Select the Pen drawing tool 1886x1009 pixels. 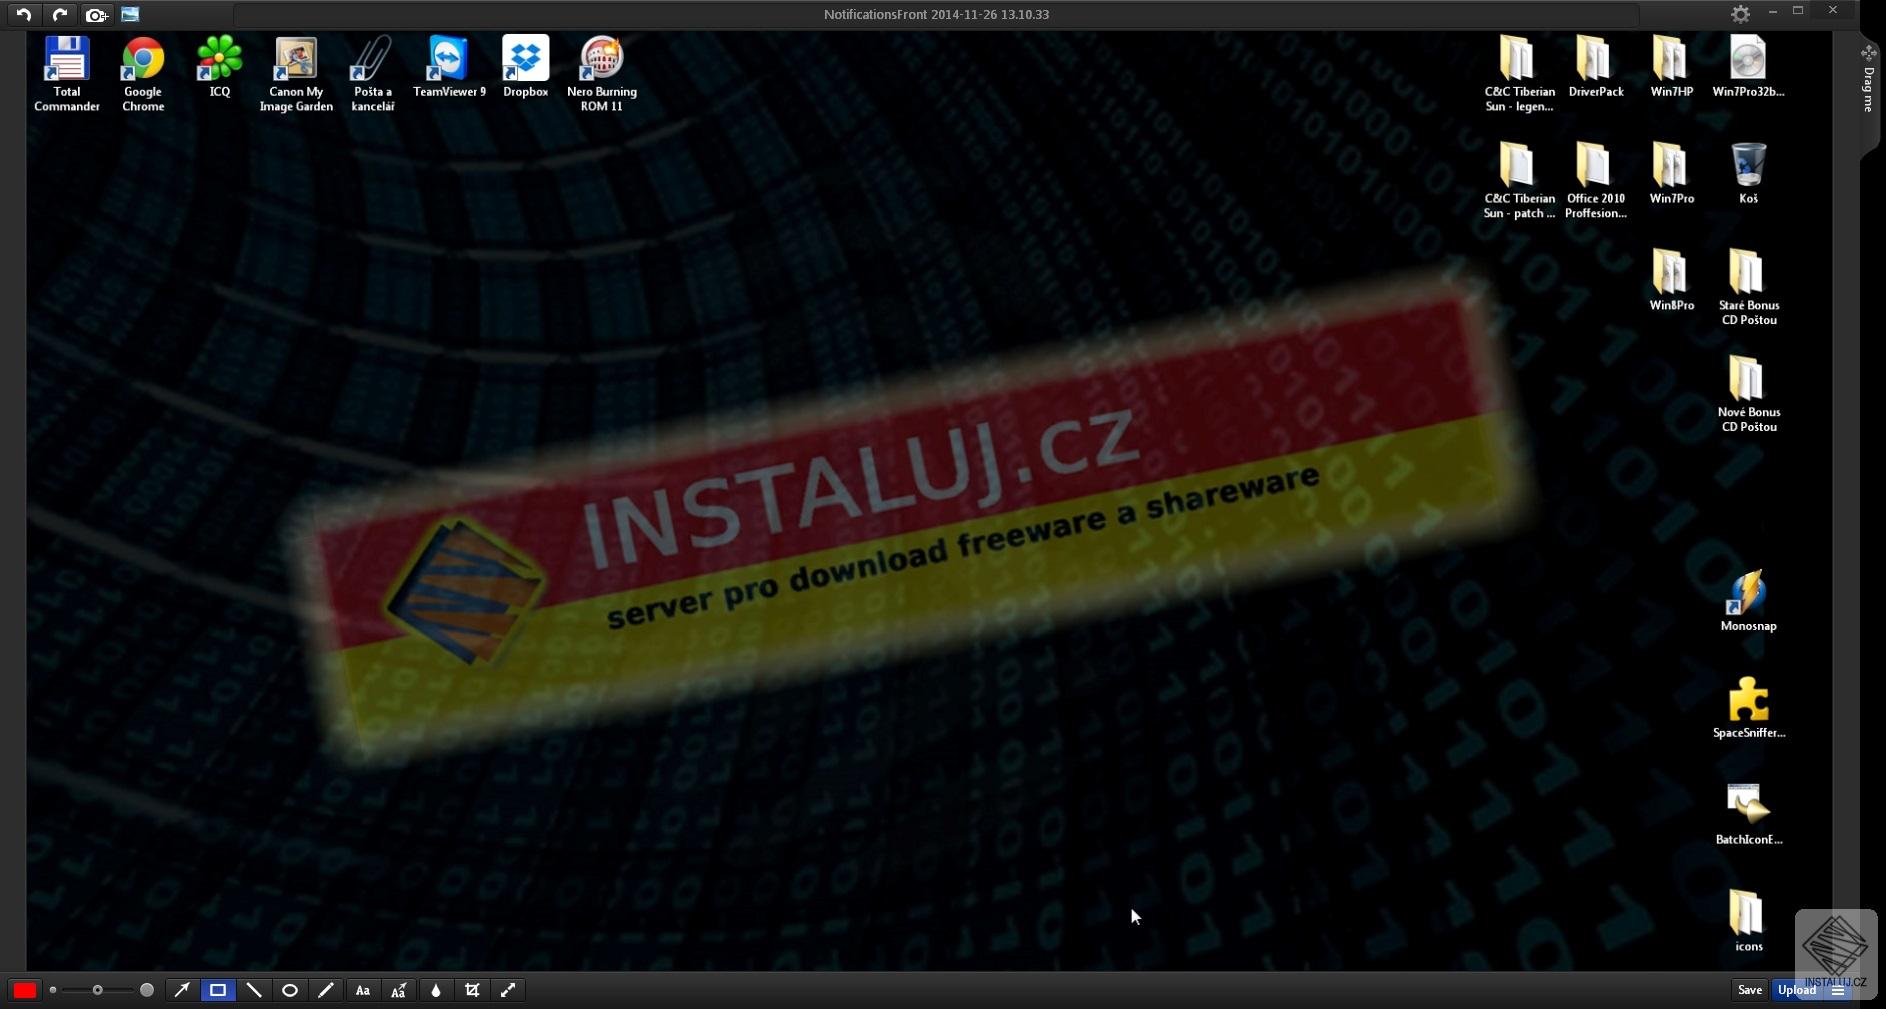click(x=326, y=990)
